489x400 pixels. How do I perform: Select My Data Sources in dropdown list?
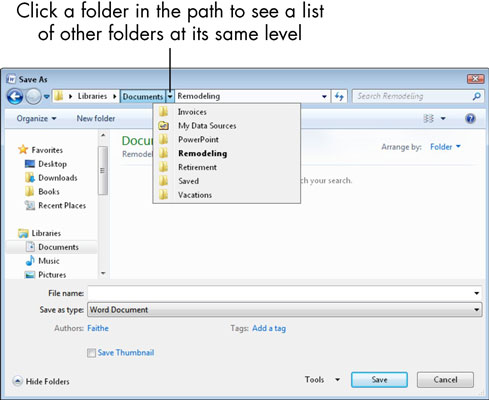[x=227, y=126]
